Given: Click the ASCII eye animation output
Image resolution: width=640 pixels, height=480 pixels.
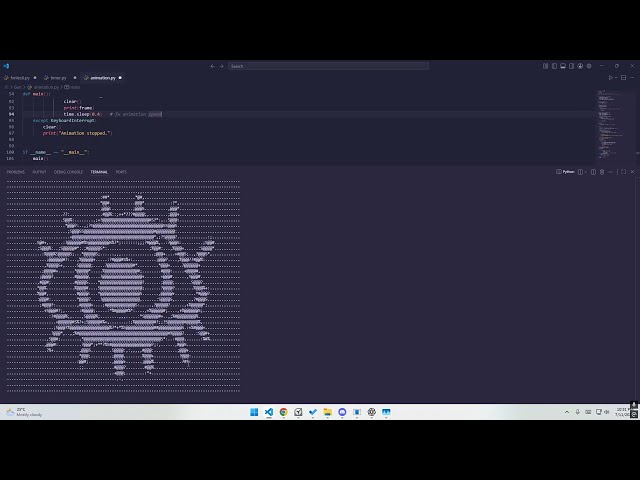Looking at the screenshot, I should coord(123,286).
